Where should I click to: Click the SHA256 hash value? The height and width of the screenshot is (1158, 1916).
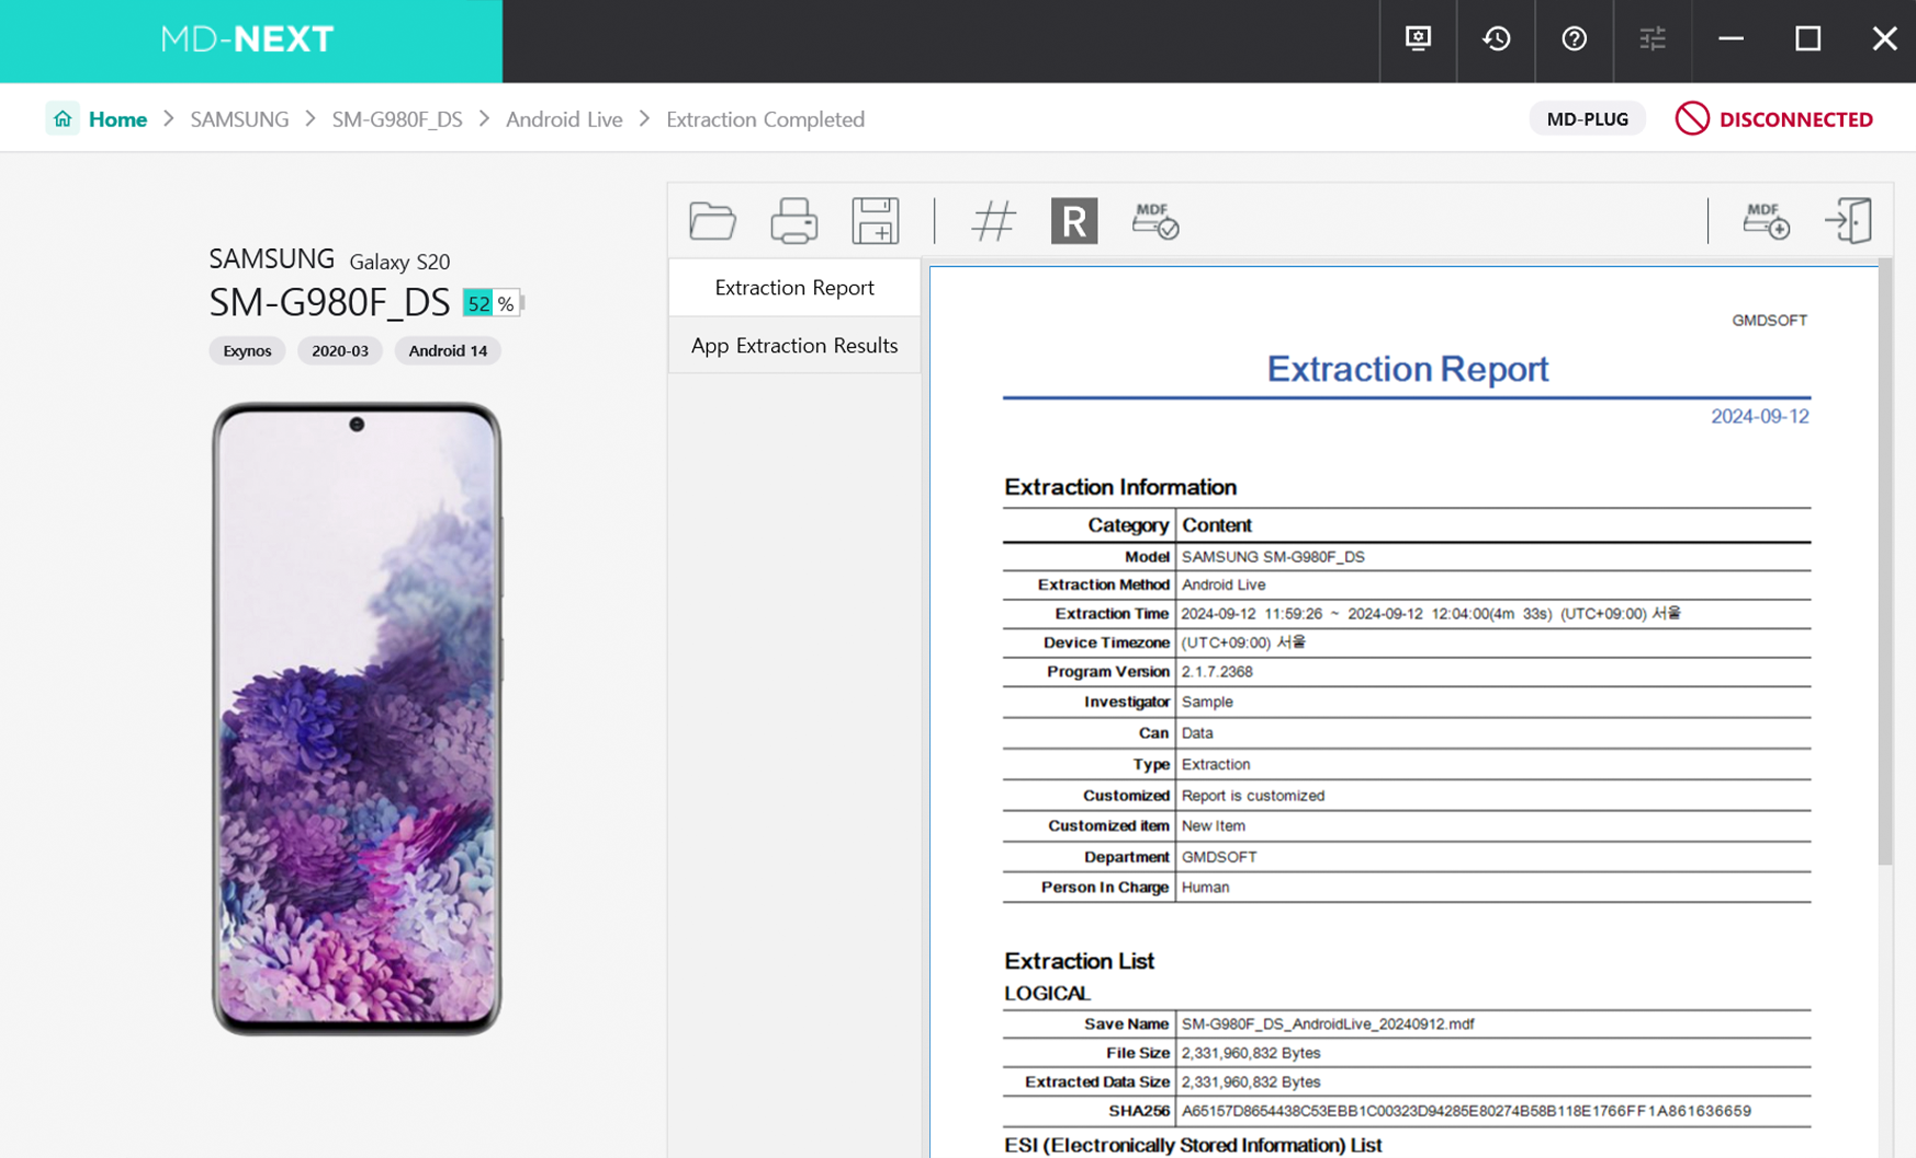1466,1111
